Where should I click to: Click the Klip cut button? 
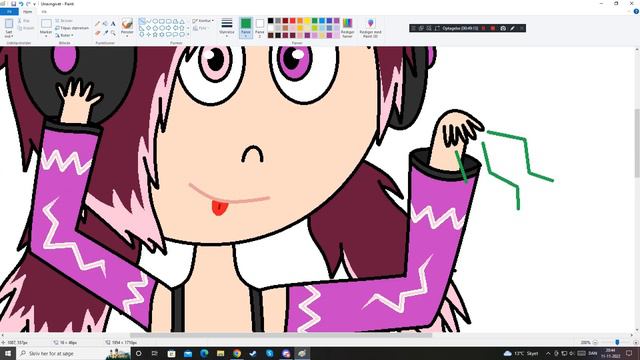[24, 20]
